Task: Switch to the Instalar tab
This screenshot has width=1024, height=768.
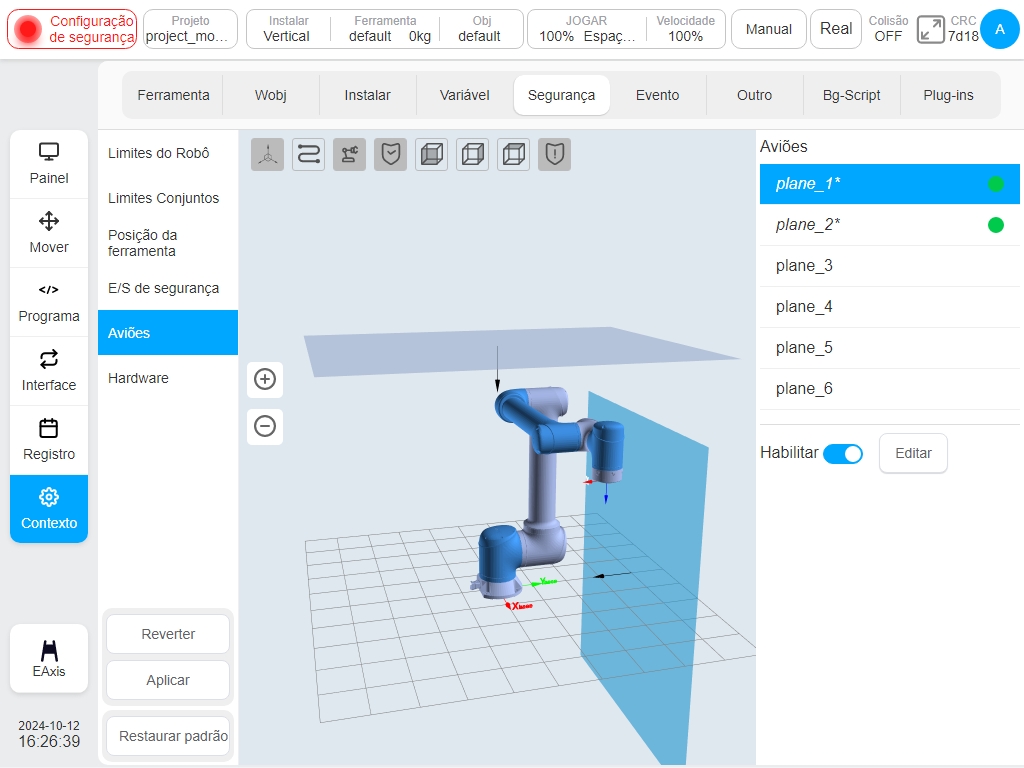Action: click(368, 95)
